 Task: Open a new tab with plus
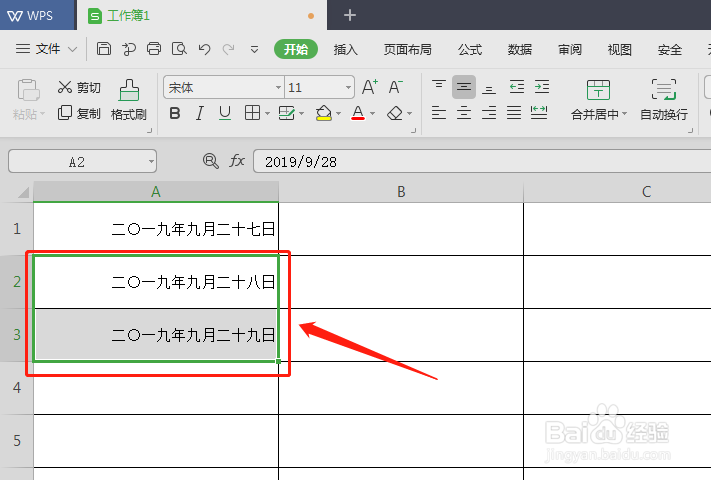350,15
